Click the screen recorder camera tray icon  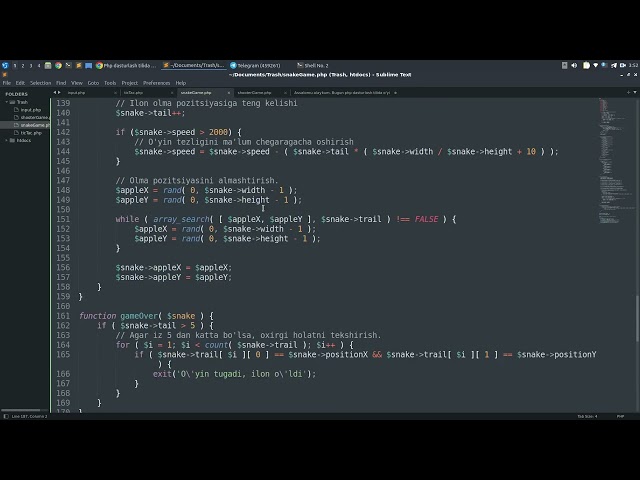pyautogui.click(x=623, y=65)
